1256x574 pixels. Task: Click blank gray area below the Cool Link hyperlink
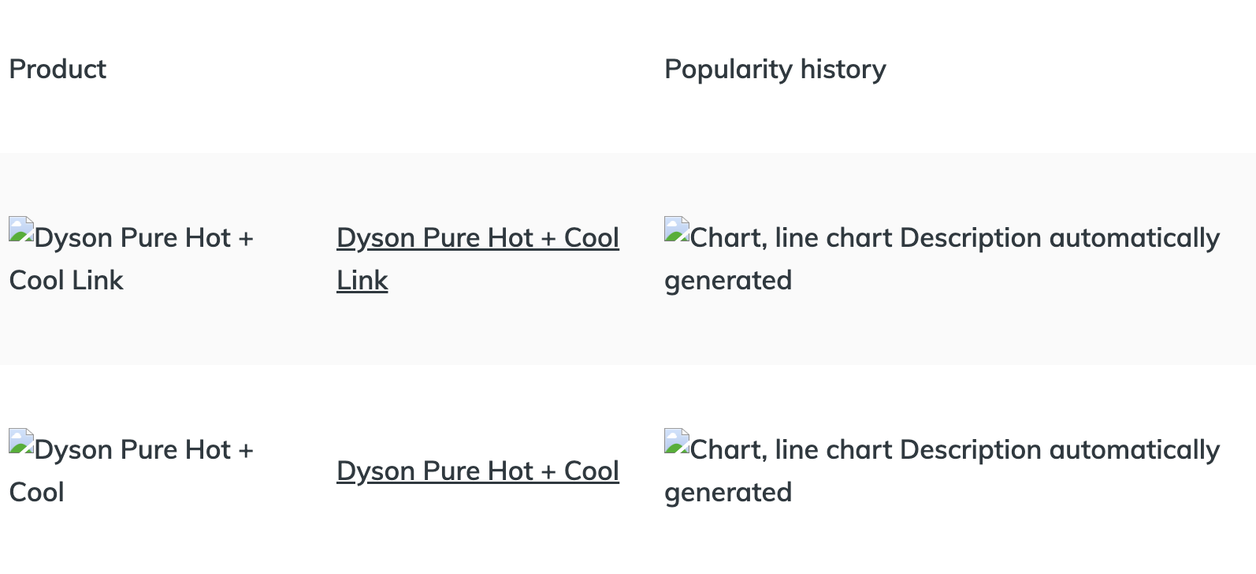click(480, 335)
